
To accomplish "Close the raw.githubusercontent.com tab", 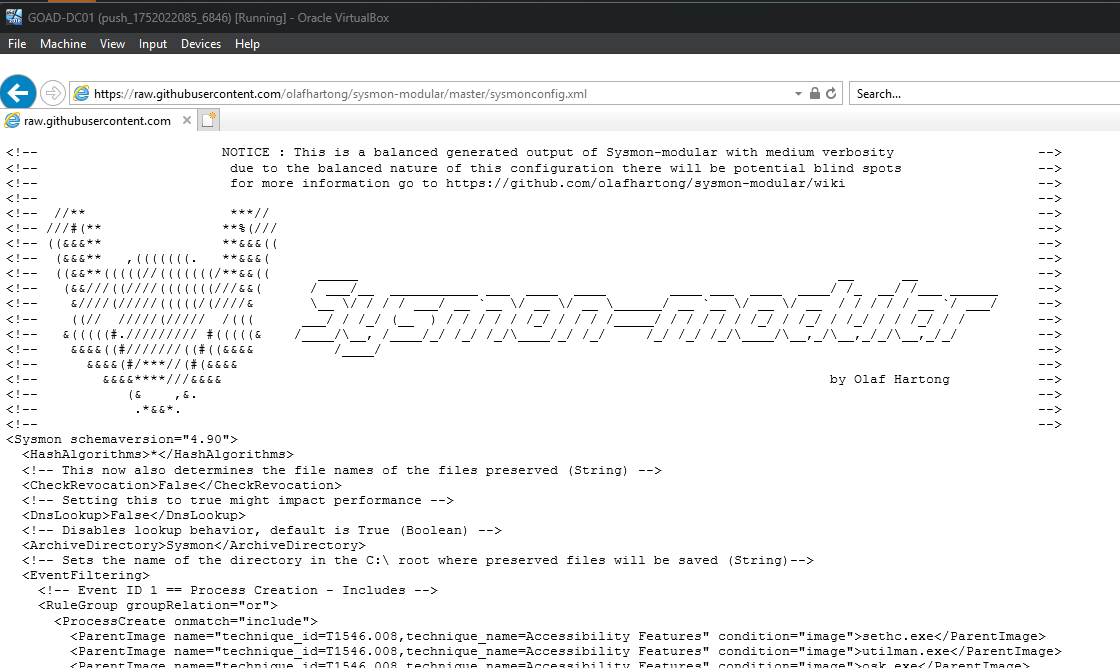I will [186, 120].
